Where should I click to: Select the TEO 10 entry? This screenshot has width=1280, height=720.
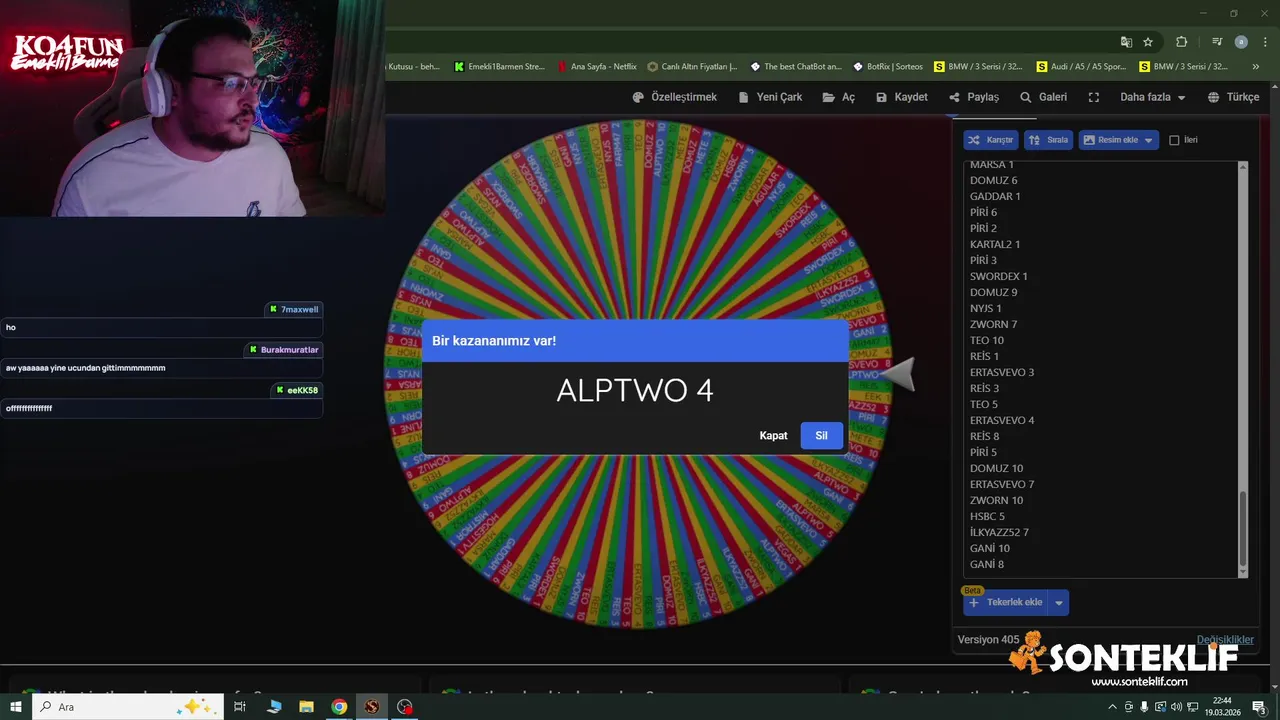click(987, 340)
